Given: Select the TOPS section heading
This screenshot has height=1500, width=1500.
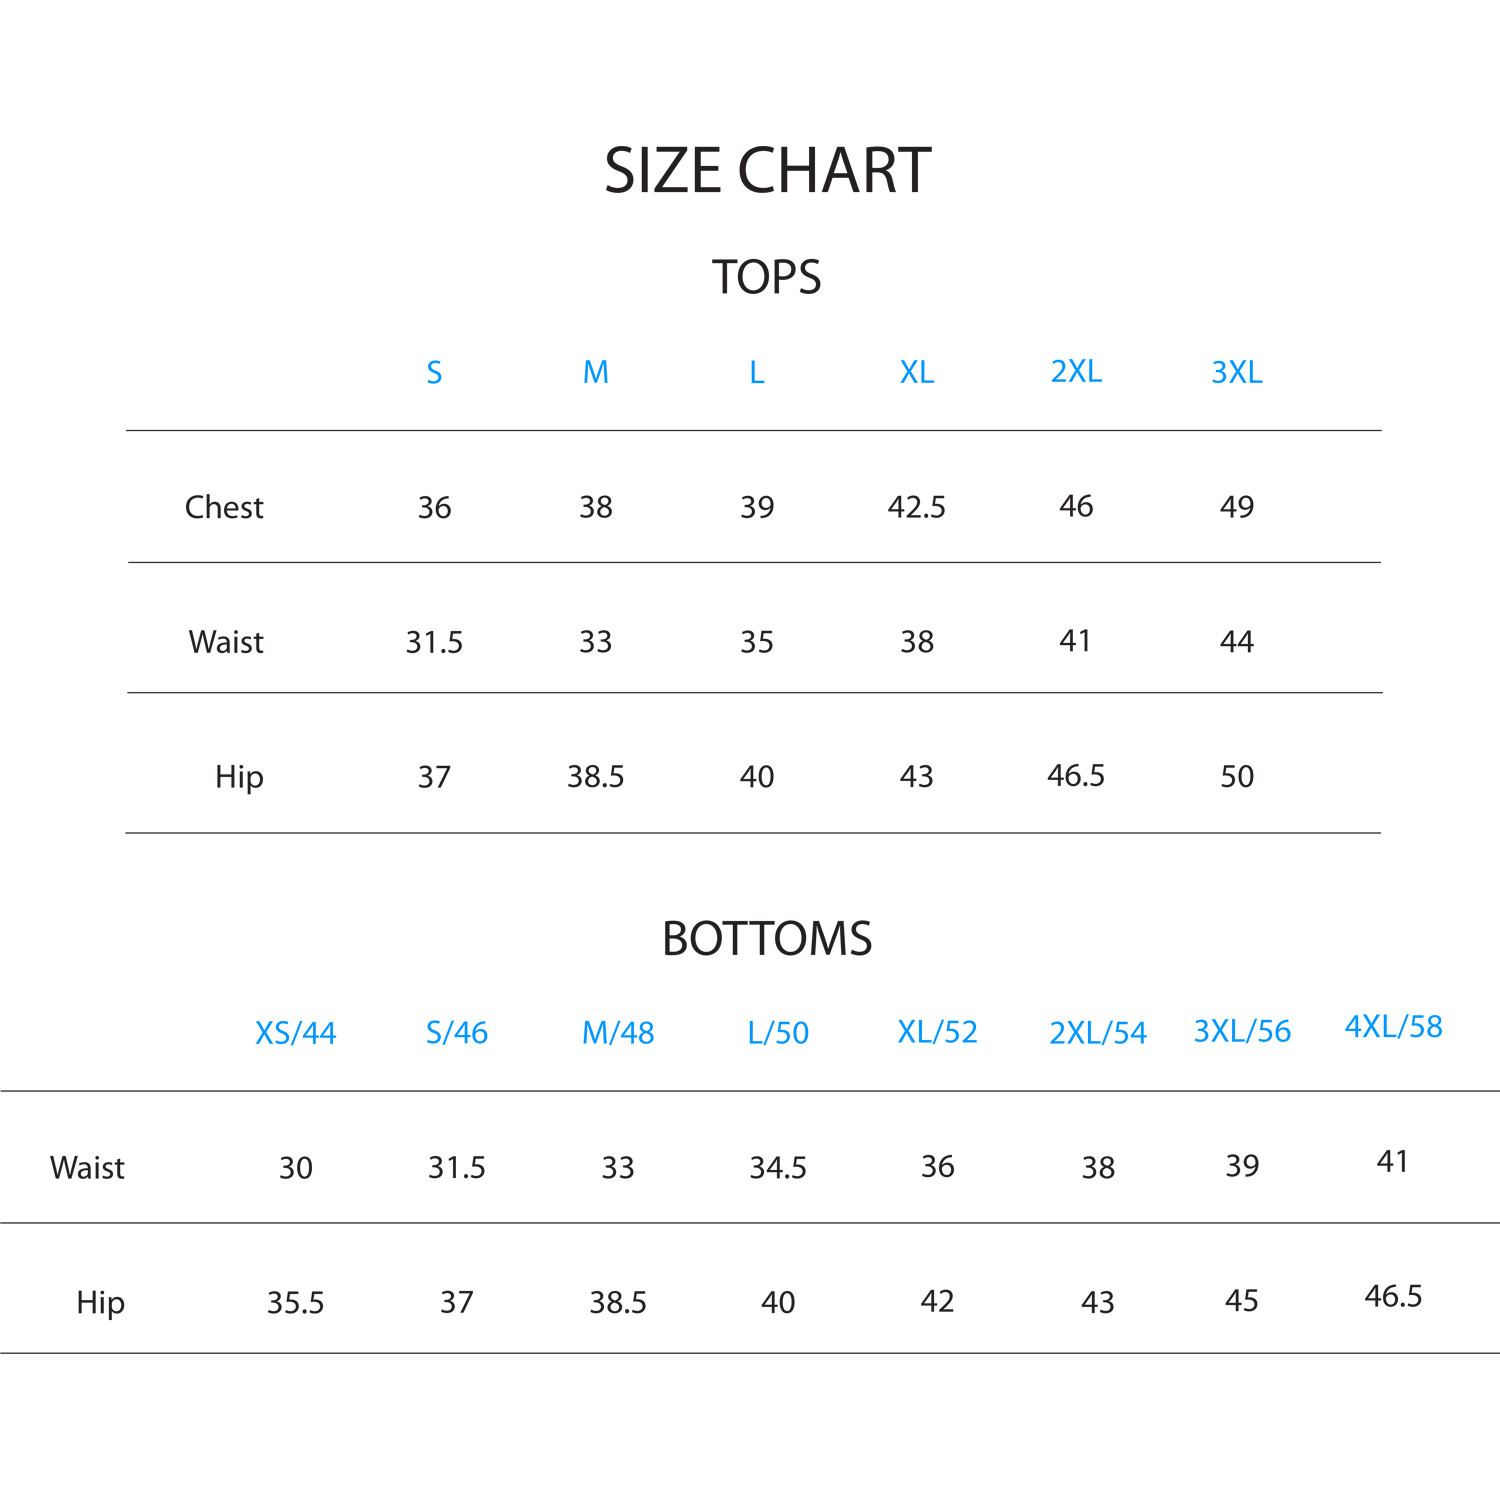Looking at the screenshot, I should (766, 277).
